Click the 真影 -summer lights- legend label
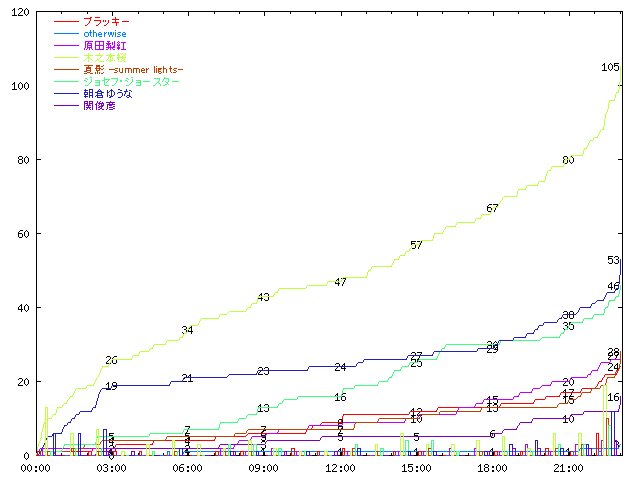640x480 pixels. [x=133, y=69]
